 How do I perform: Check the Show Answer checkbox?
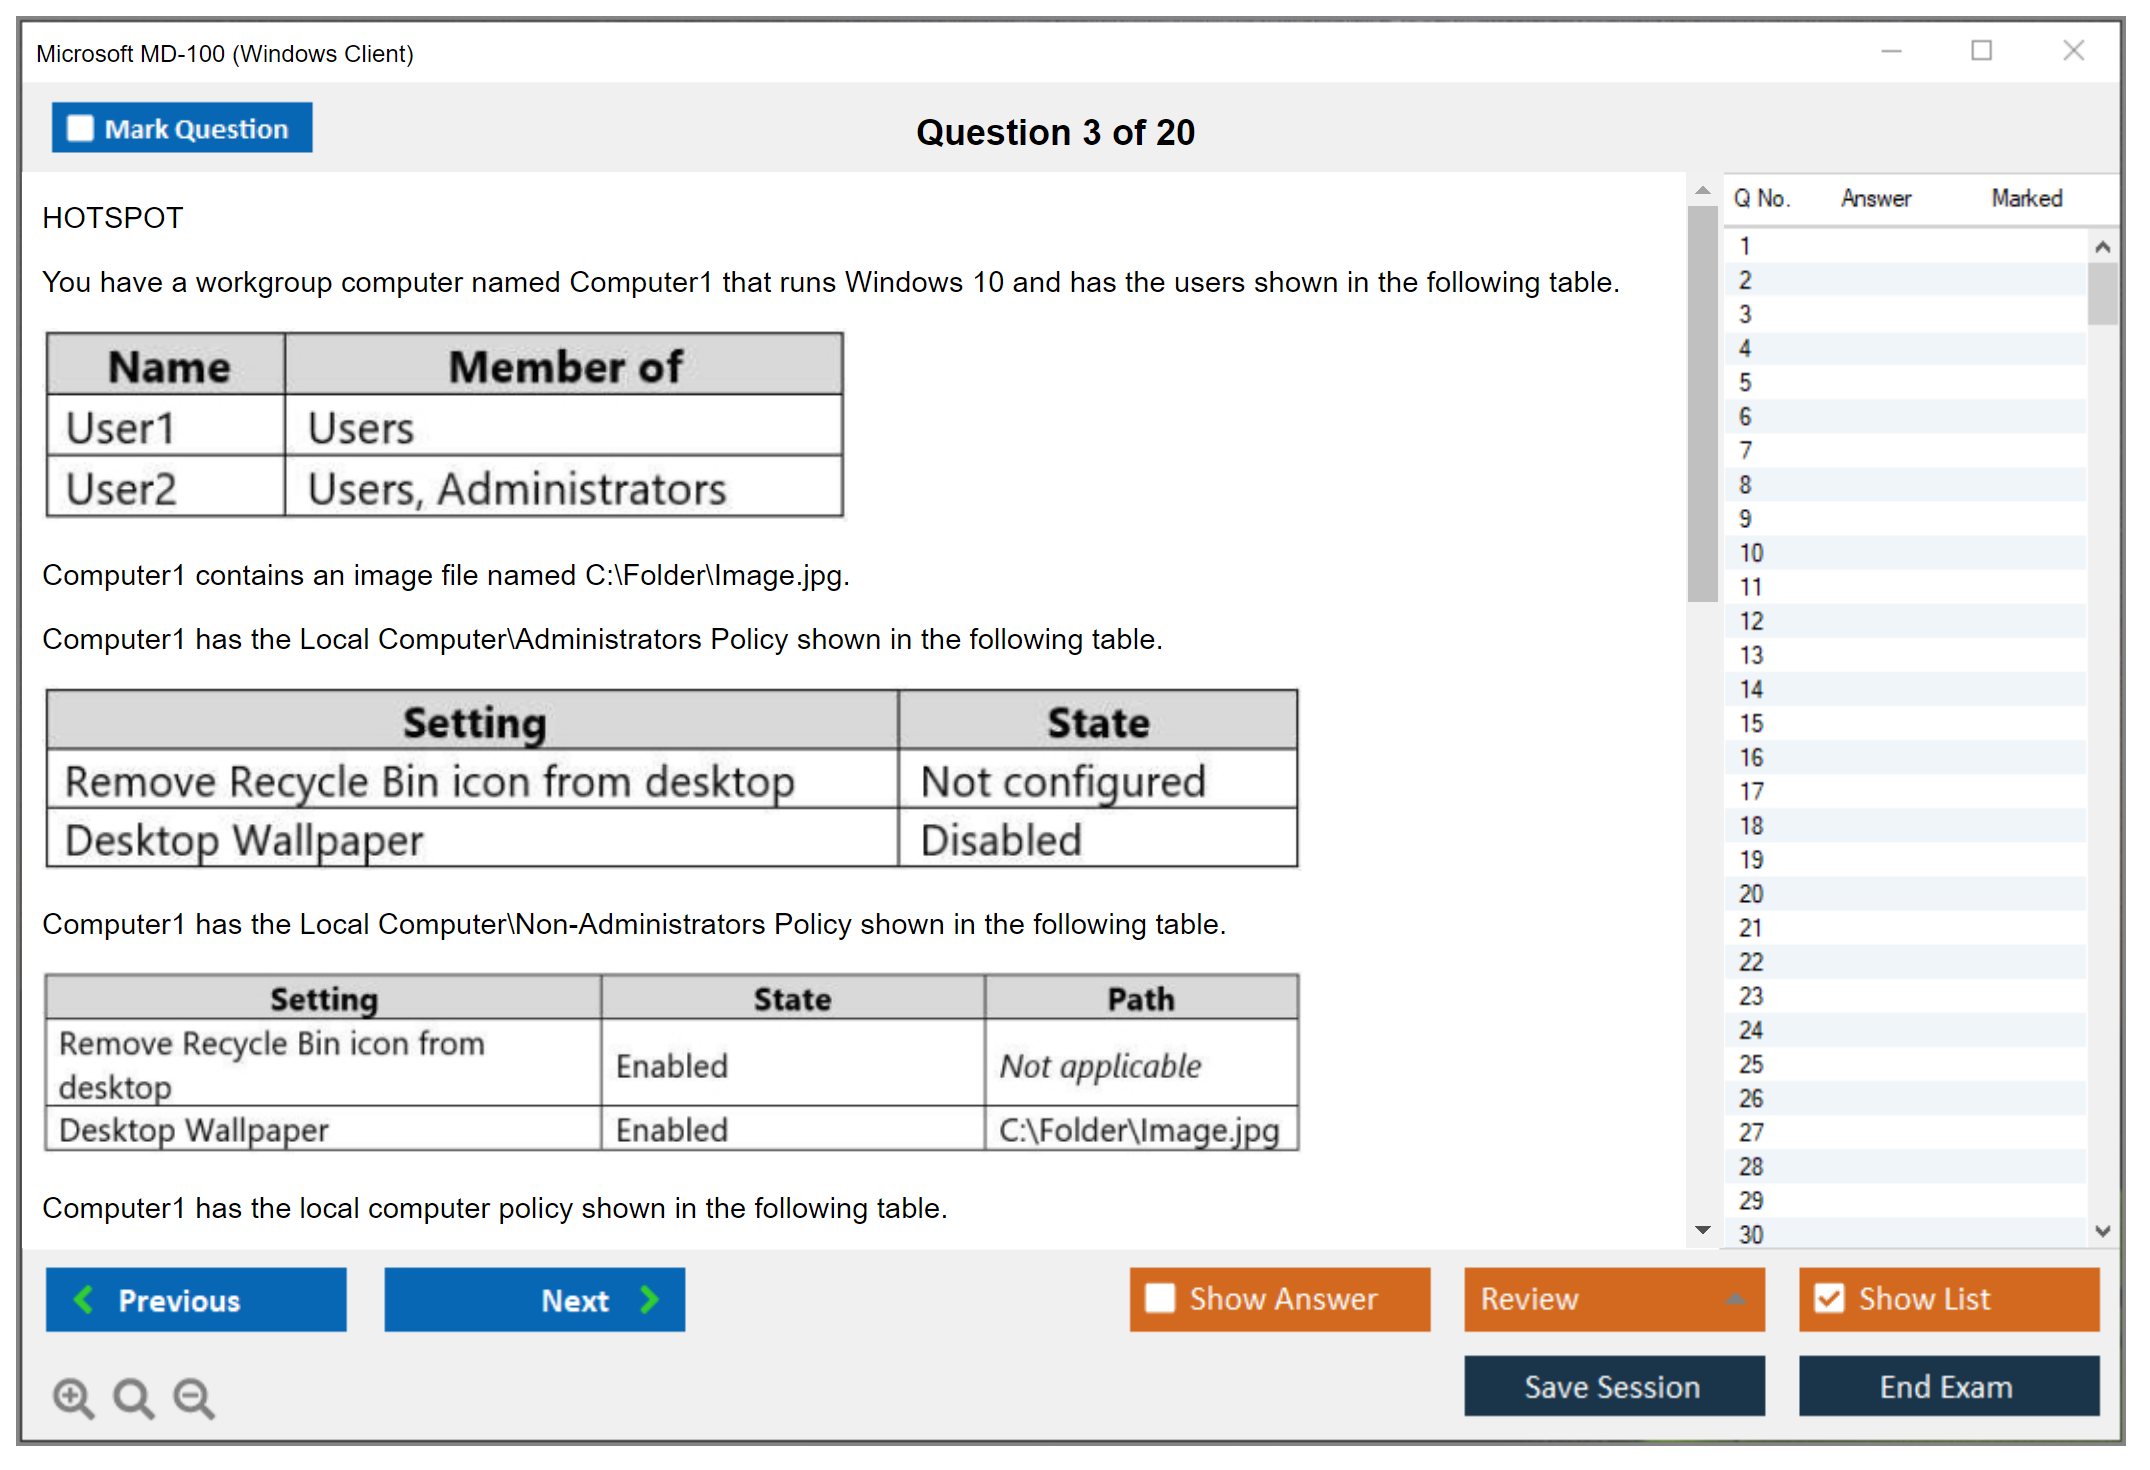point(1160,1298)
